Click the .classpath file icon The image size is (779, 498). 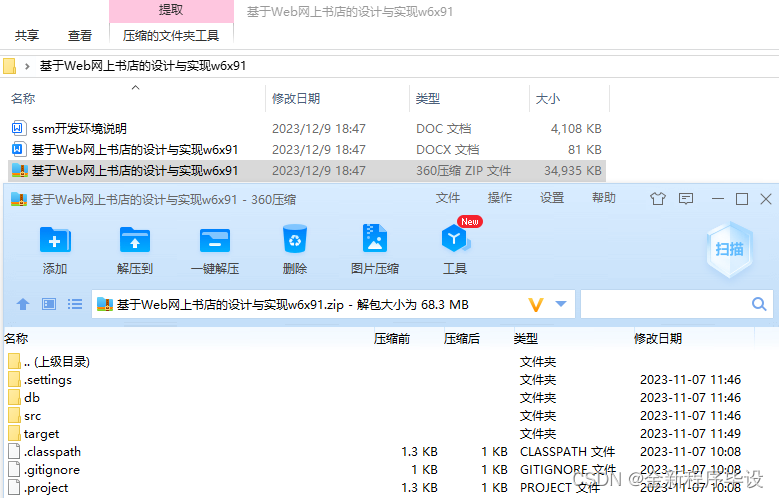click(14, 451)
